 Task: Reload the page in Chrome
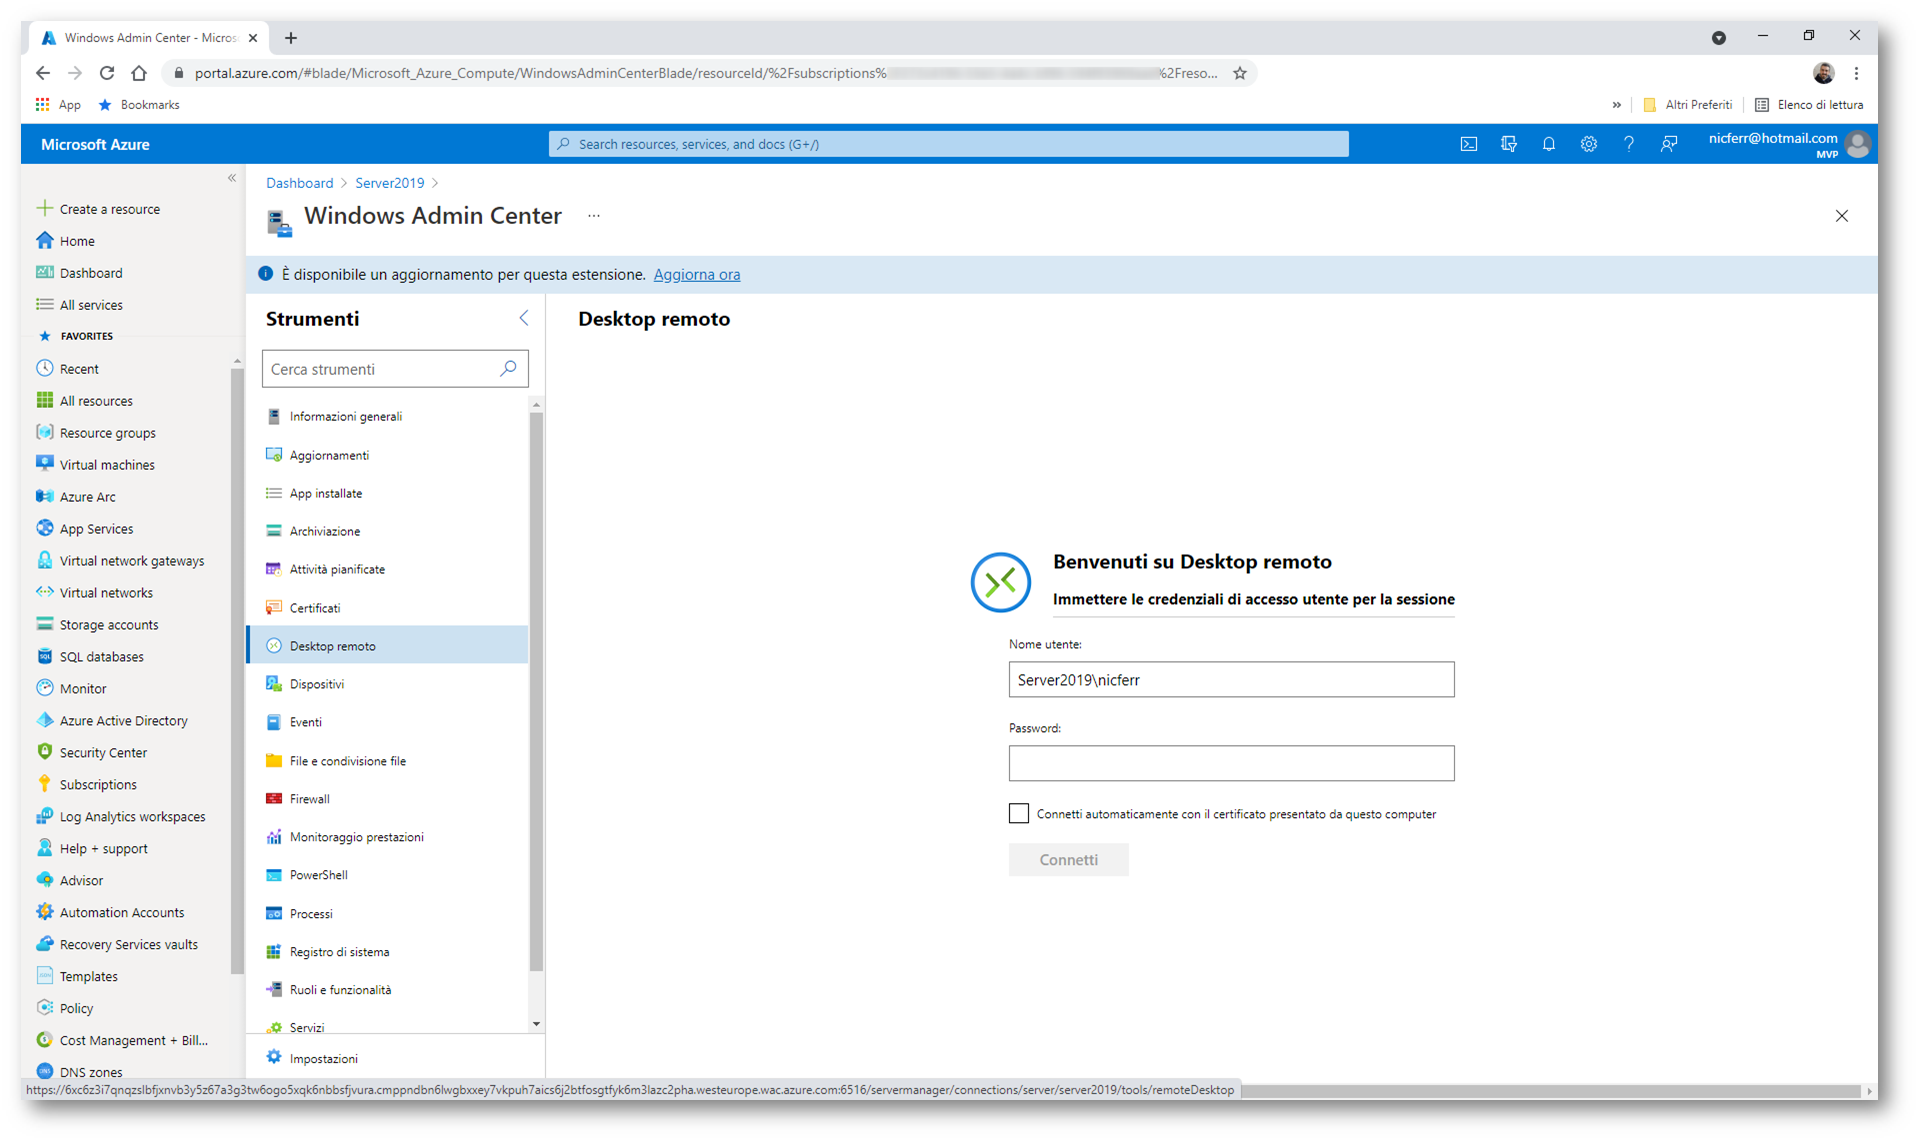pyautogui.click(x=107, y=73)
